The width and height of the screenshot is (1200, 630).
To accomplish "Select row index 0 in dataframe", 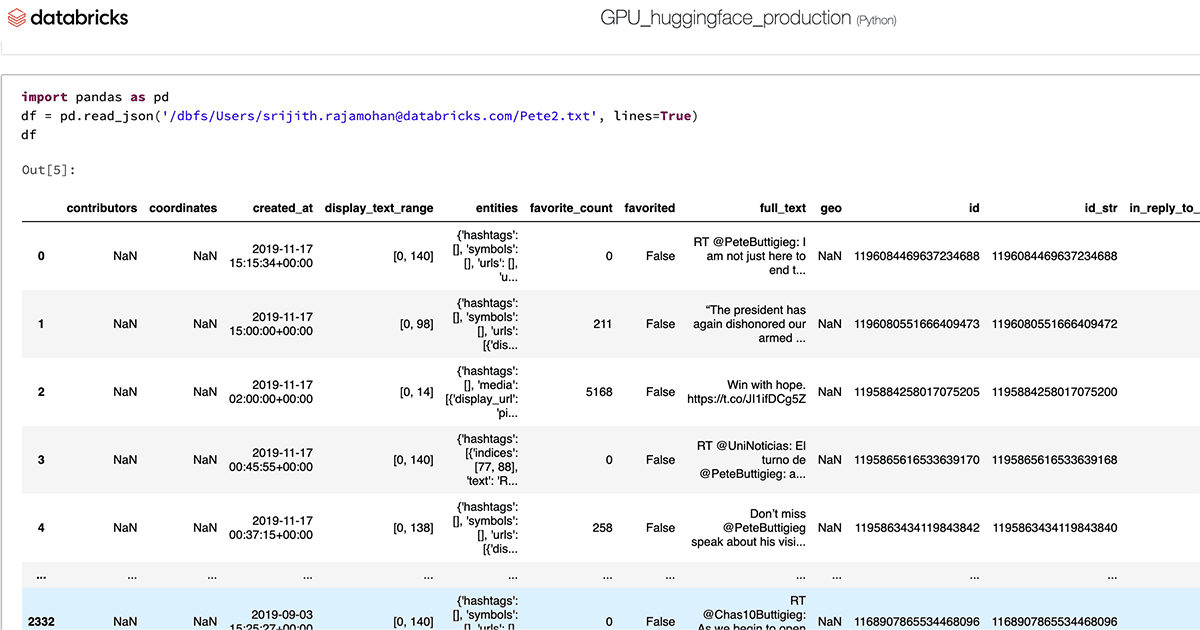I will (x=41, y=256).
